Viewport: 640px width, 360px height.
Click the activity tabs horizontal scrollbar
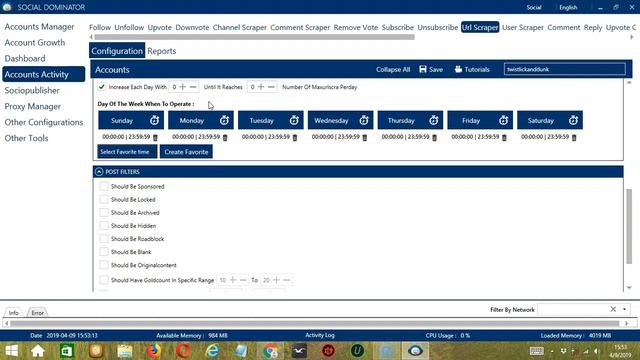point(254,37)
